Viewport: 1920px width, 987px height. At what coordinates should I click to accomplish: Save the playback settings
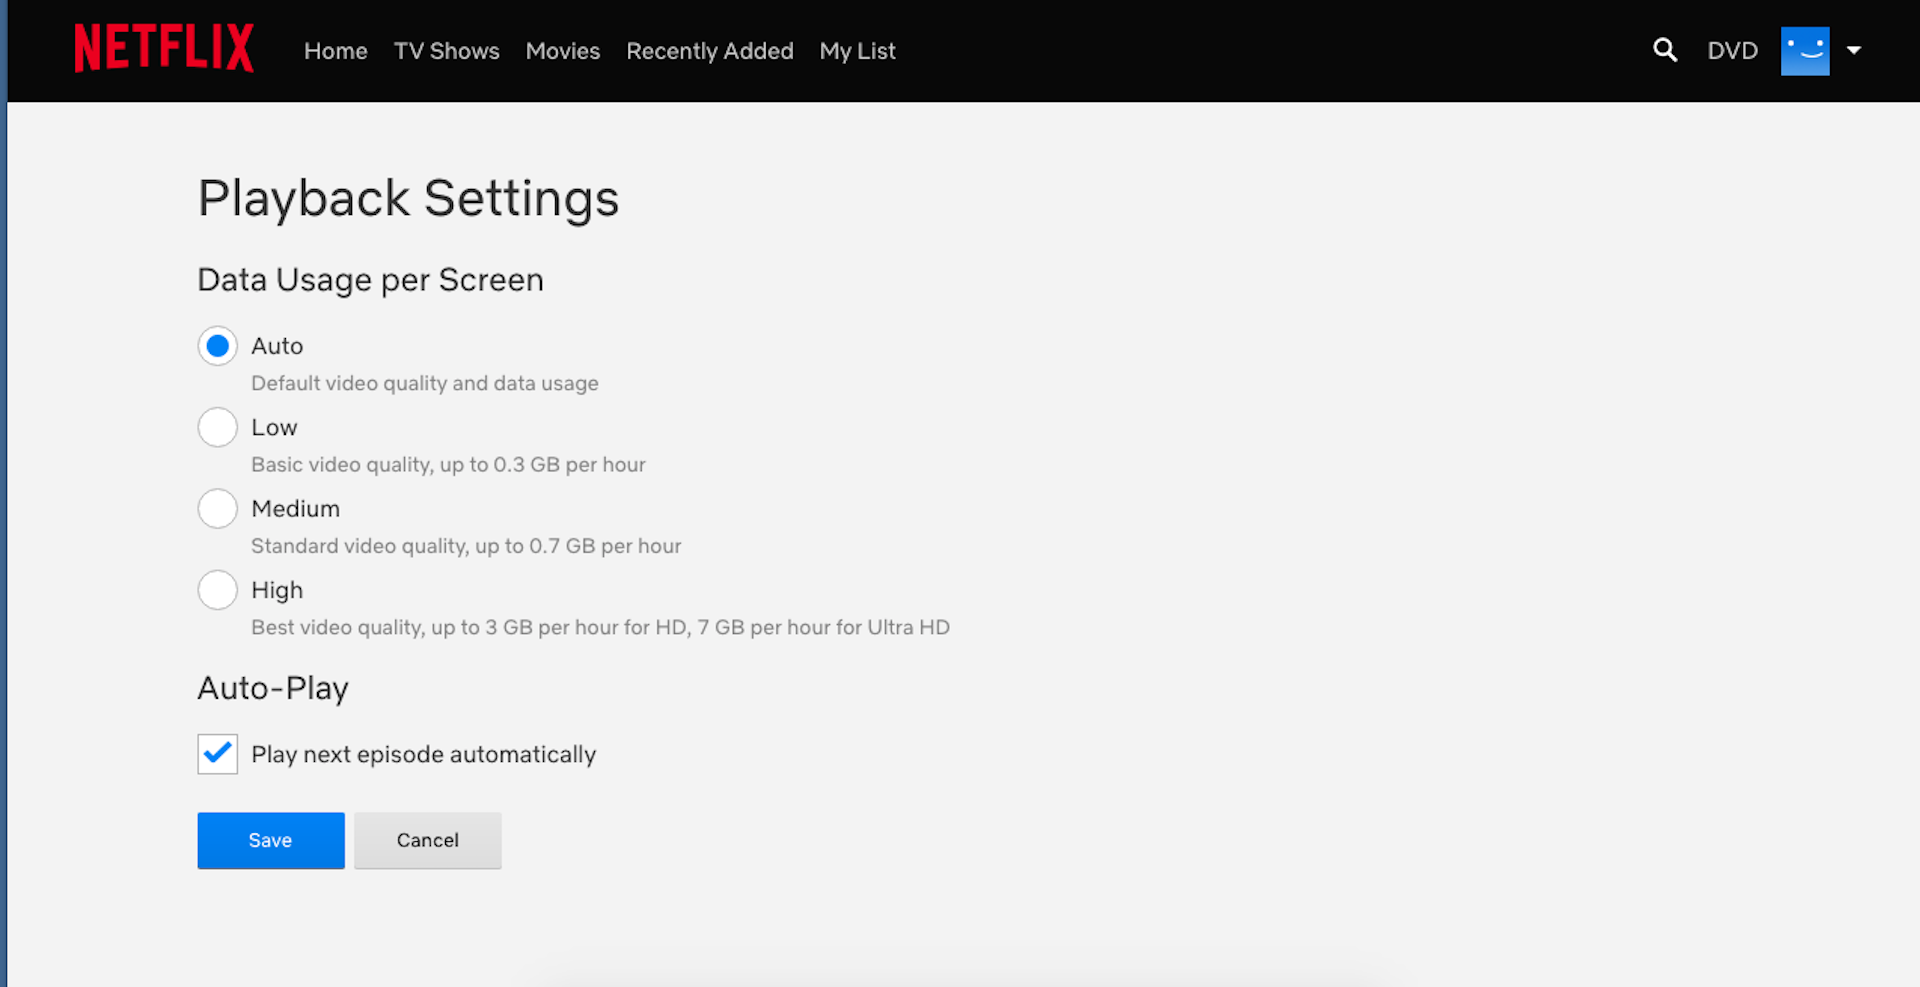(270, 840)
